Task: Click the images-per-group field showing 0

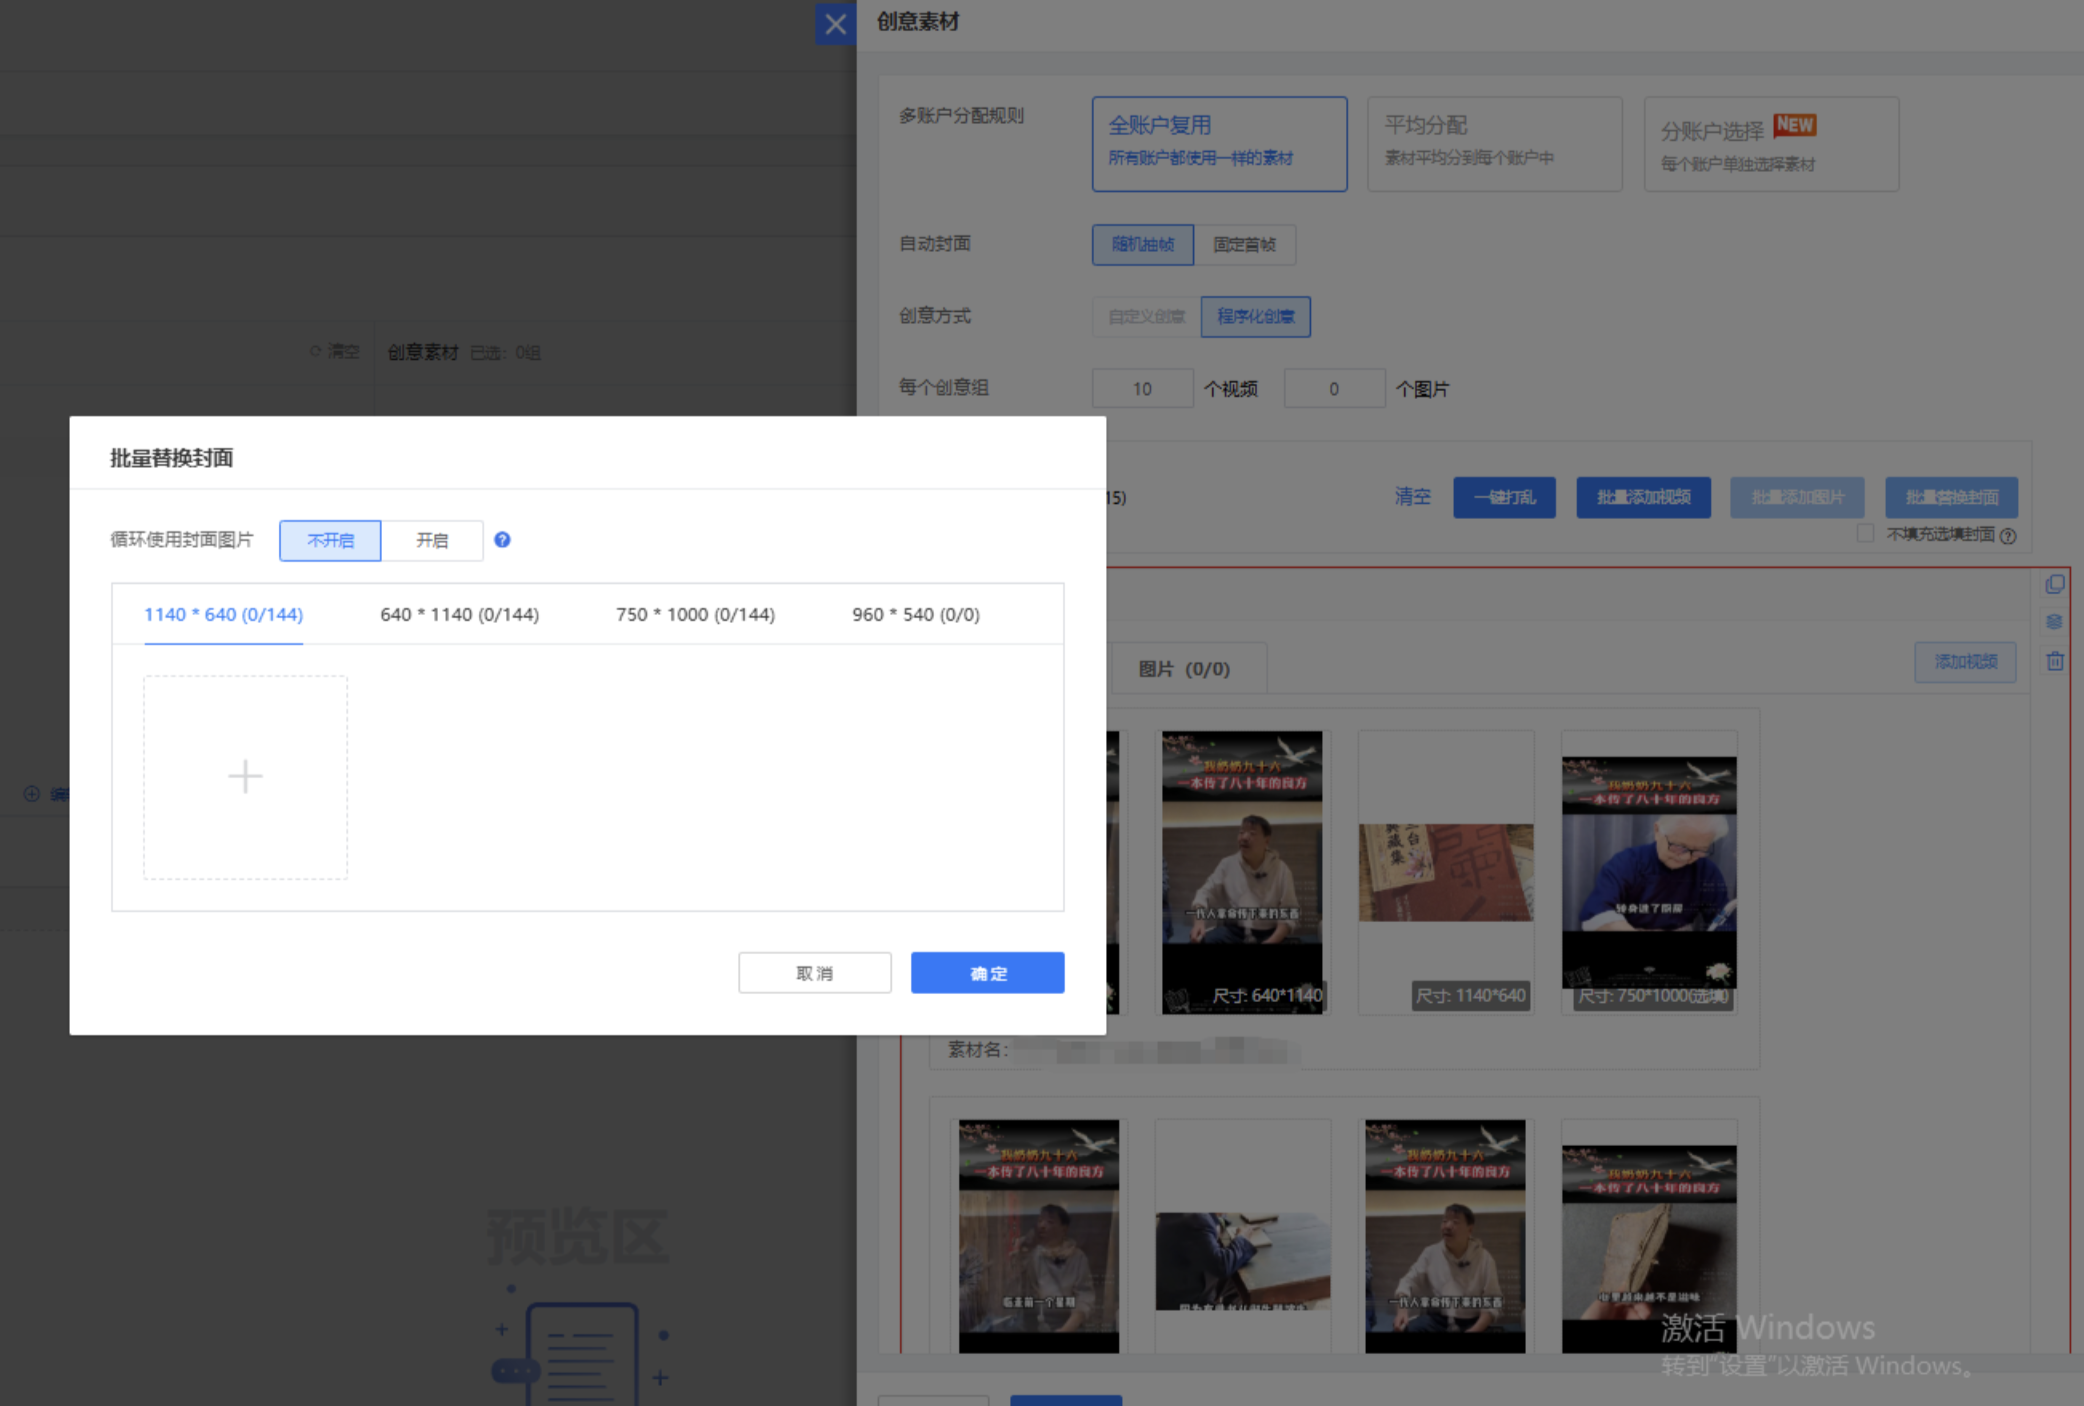Action: click(1335, 389)
